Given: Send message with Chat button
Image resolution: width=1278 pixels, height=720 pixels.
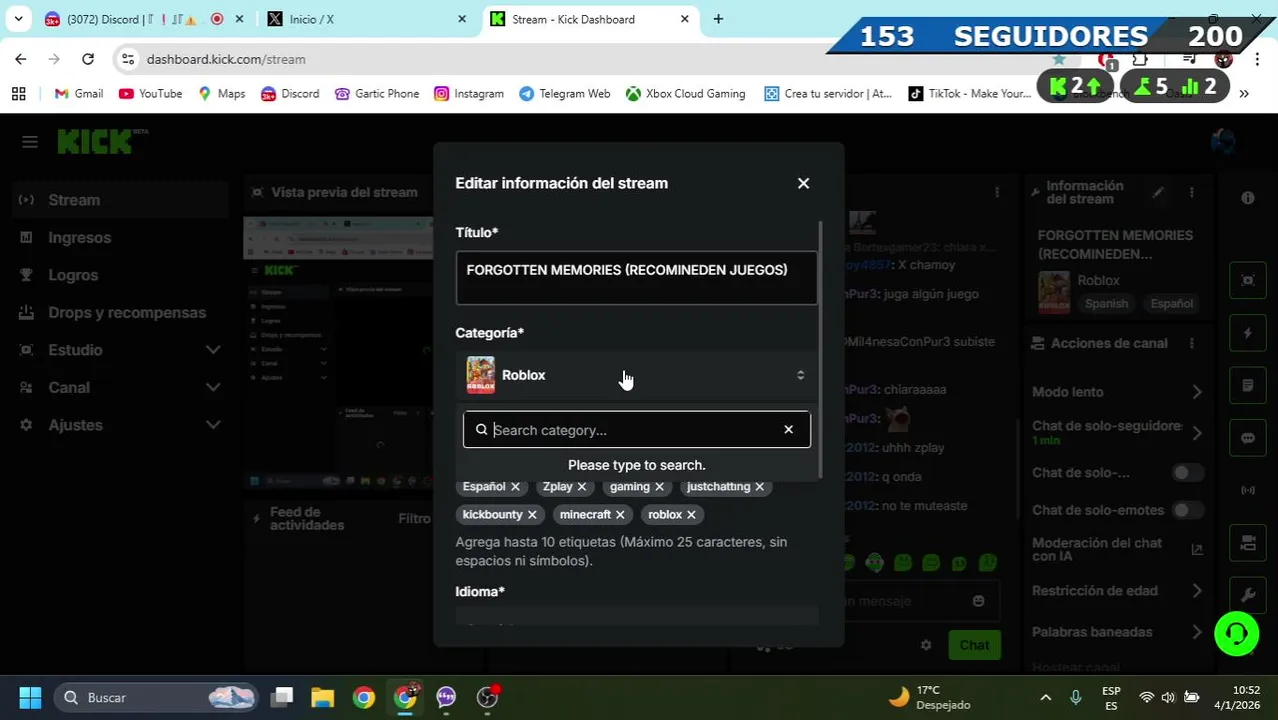Looking at the screenshot, I should tap(973, 645).
